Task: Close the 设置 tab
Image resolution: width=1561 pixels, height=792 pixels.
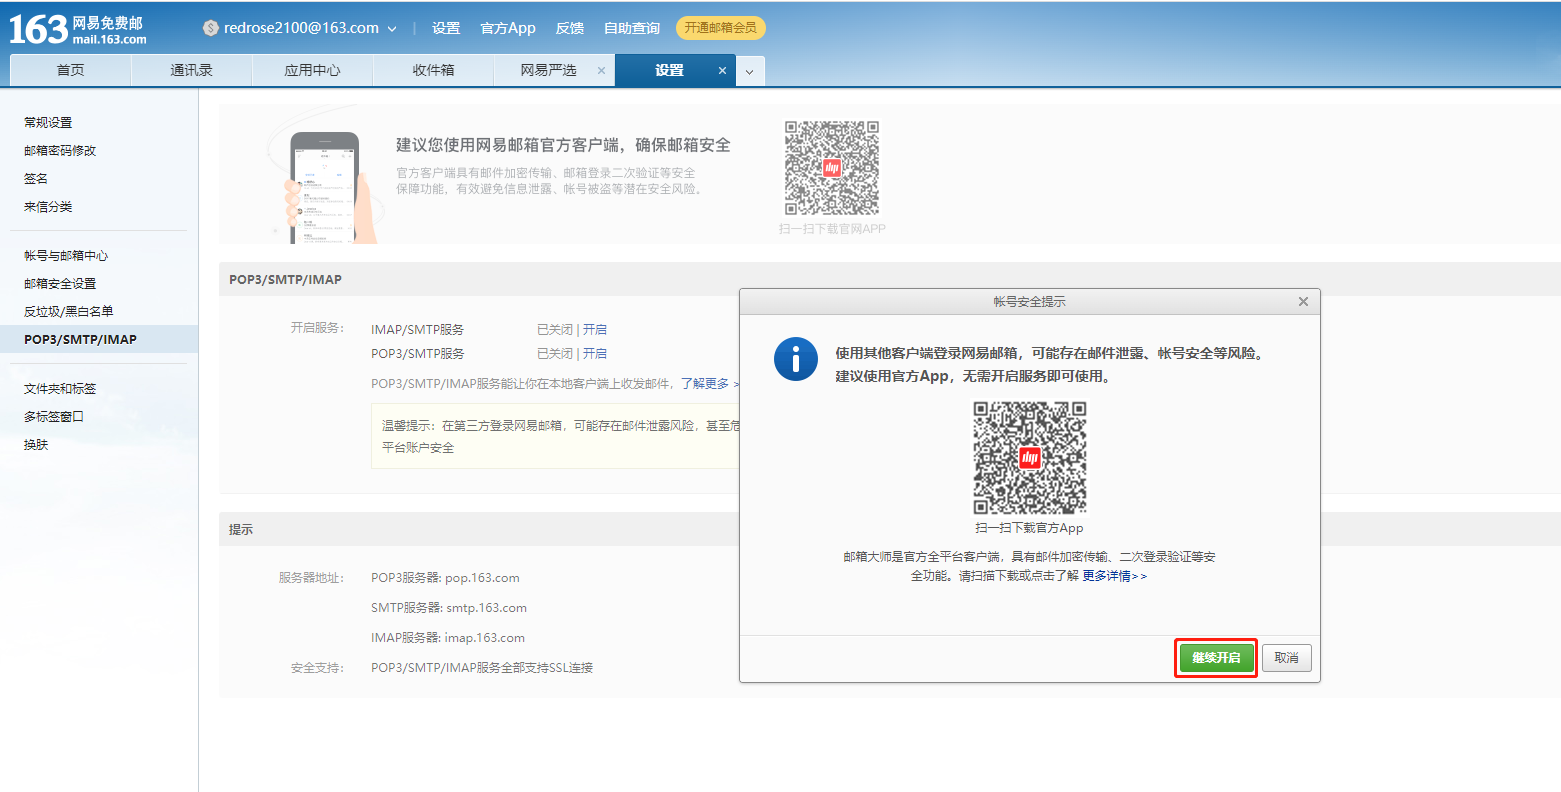Action: coord(722,71)
